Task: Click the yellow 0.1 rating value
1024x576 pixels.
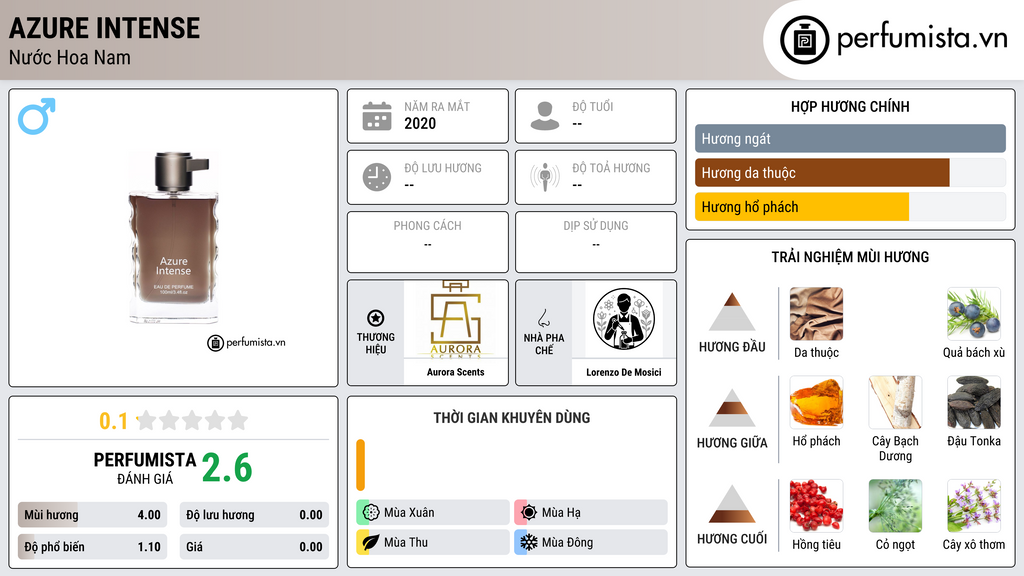Action: coord(113,421)
